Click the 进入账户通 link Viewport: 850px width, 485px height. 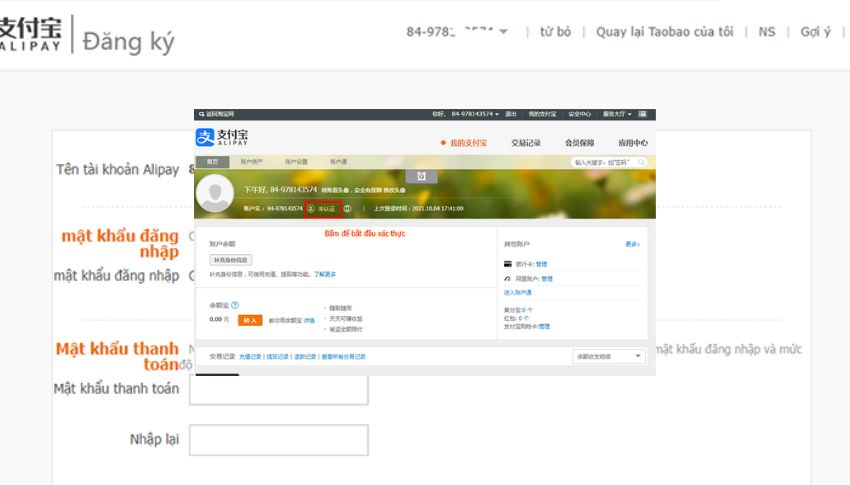(x=518, y=293)
